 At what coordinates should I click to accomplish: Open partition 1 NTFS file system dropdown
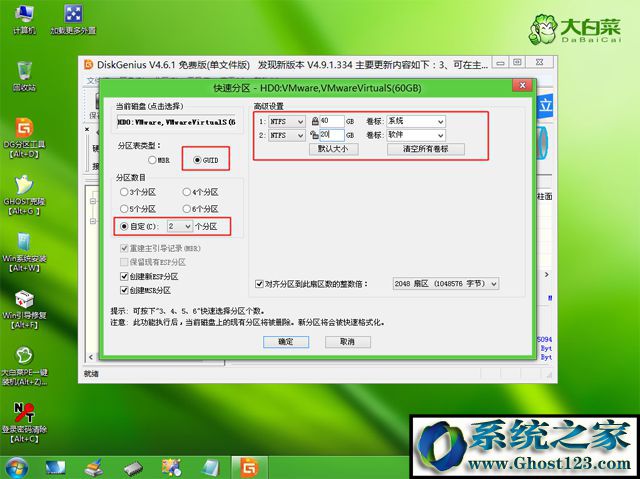click(287, 122)
